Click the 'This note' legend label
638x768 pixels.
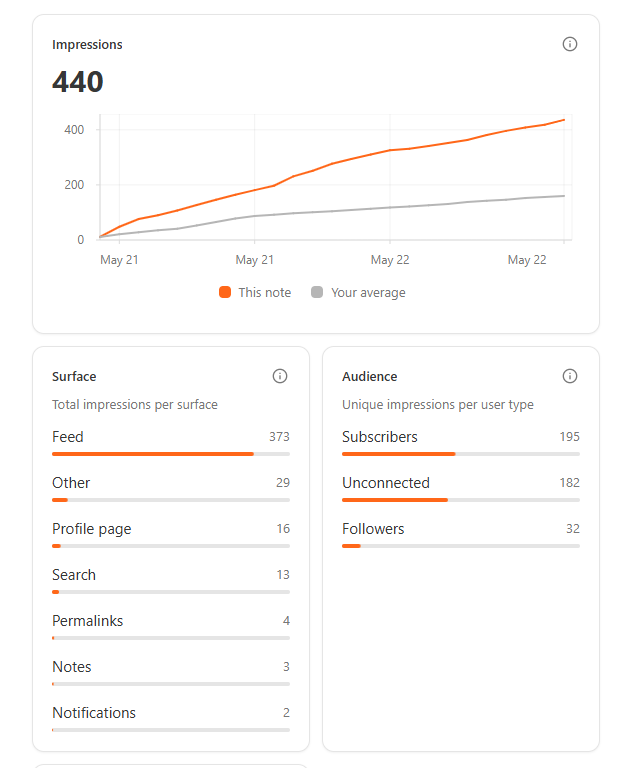pyautogui.click(x=264, y=292)
